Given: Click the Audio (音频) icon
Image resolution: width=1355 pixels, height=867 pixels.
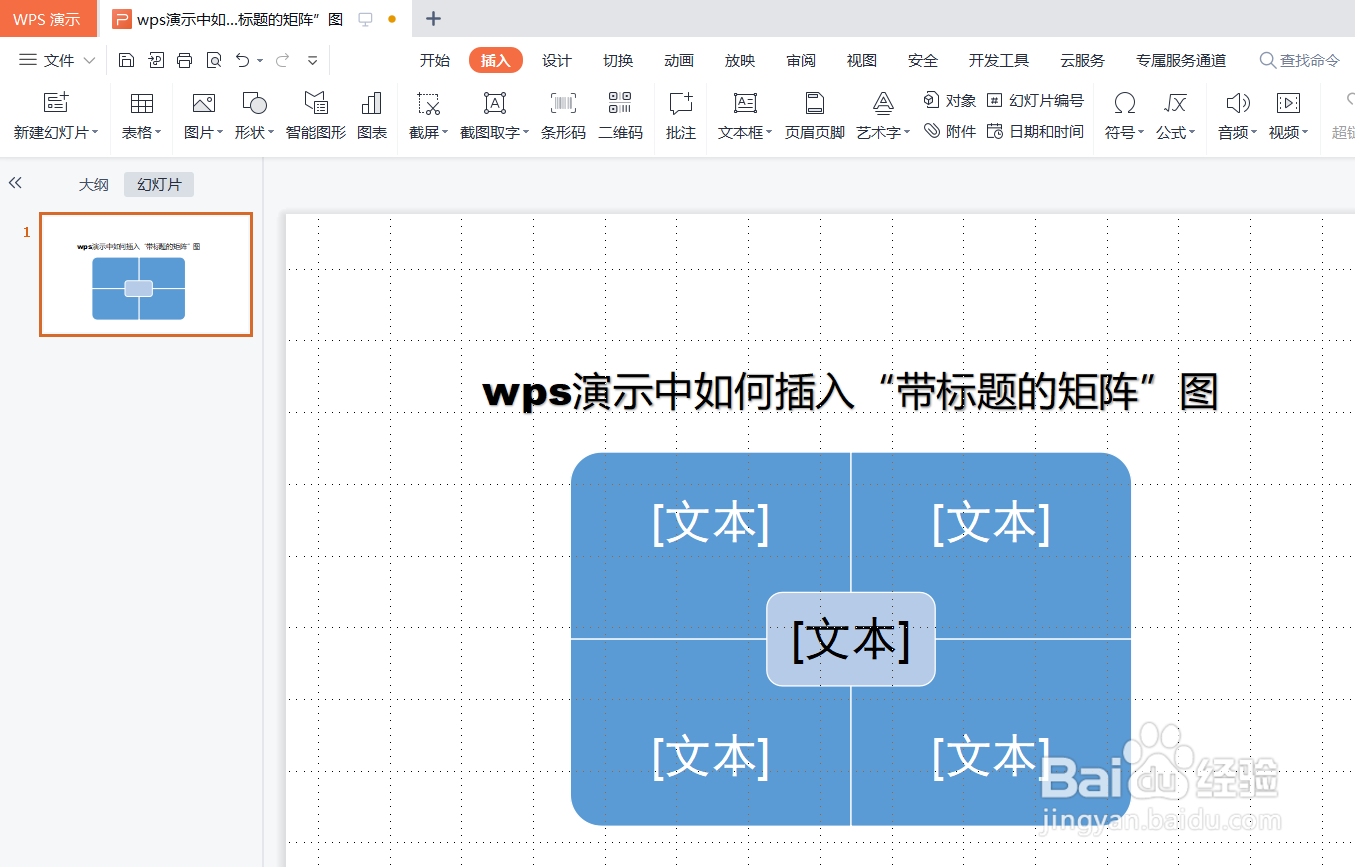Looking at the screenshot, I should [x=1238, y=102].
